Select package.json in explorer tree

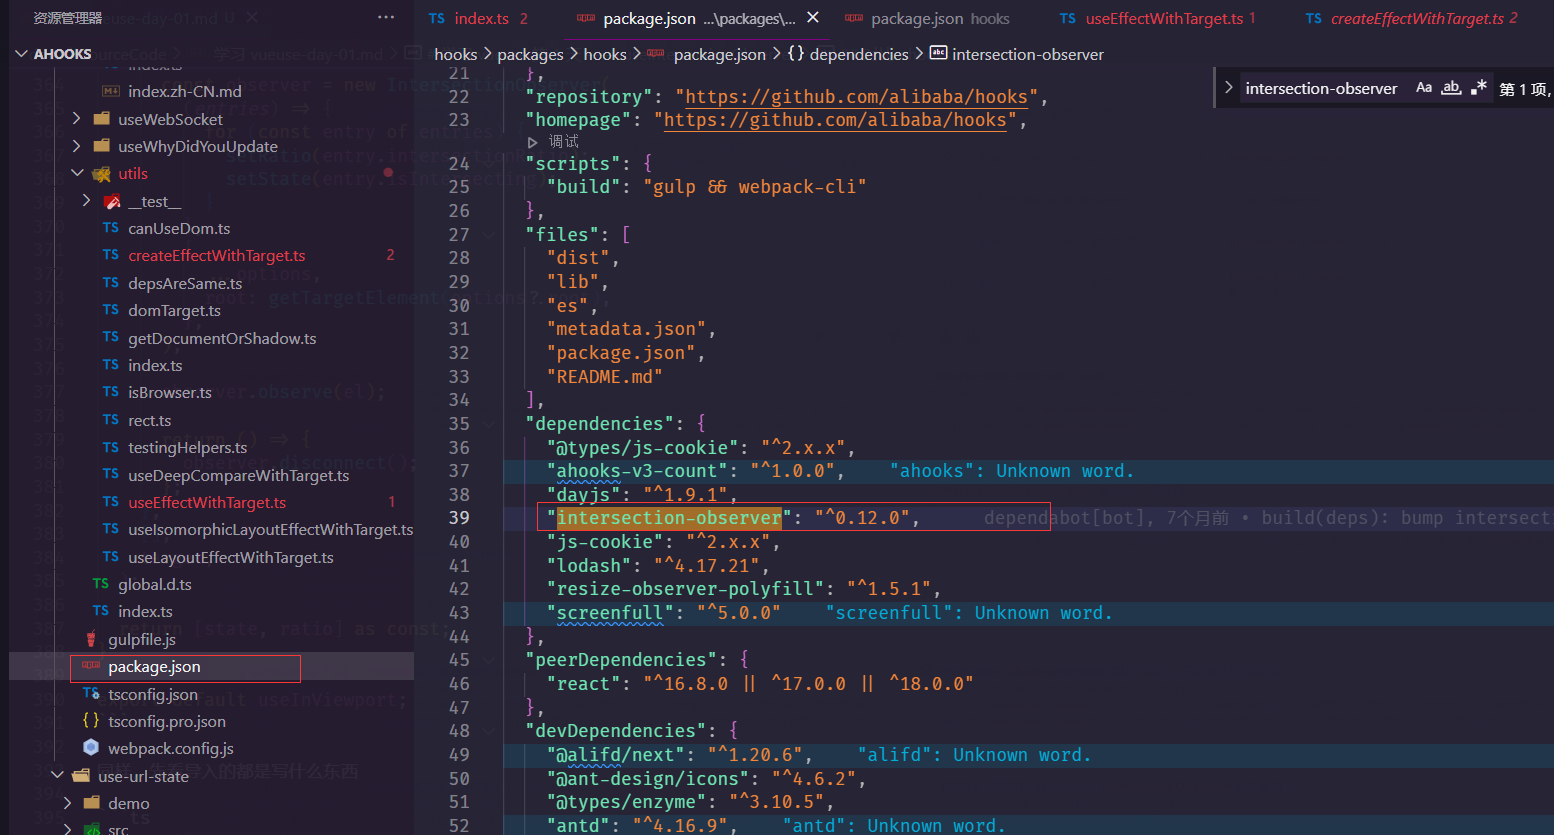pyautogui.click(x=154, y=666)
